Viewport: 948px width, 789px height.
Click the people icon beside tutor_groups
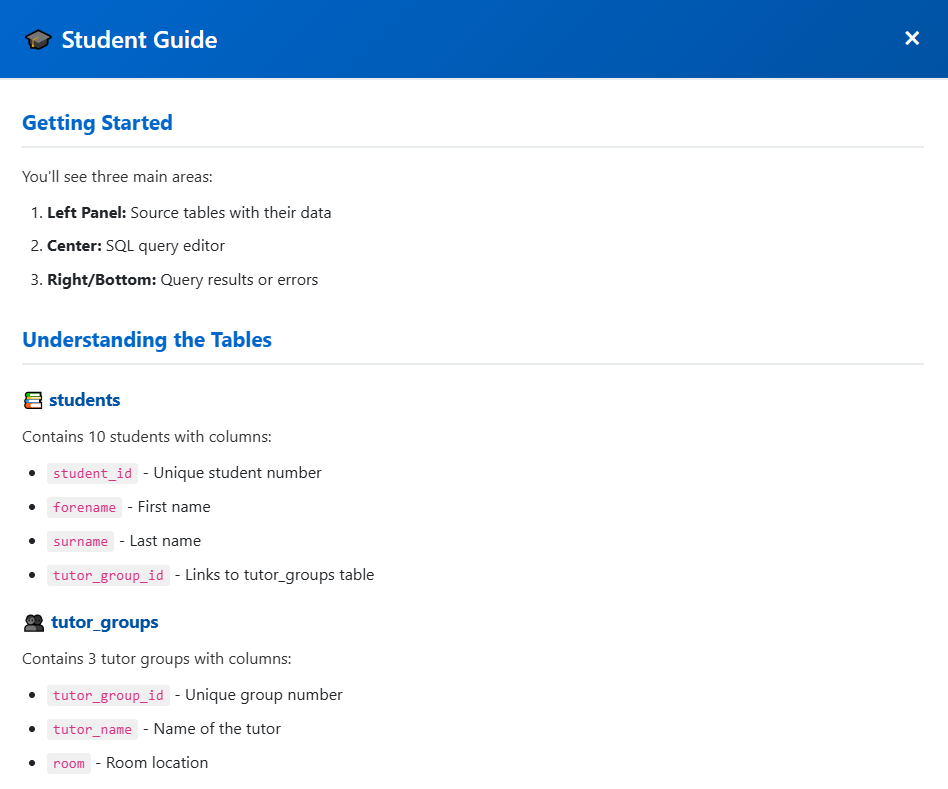point(33,623)
